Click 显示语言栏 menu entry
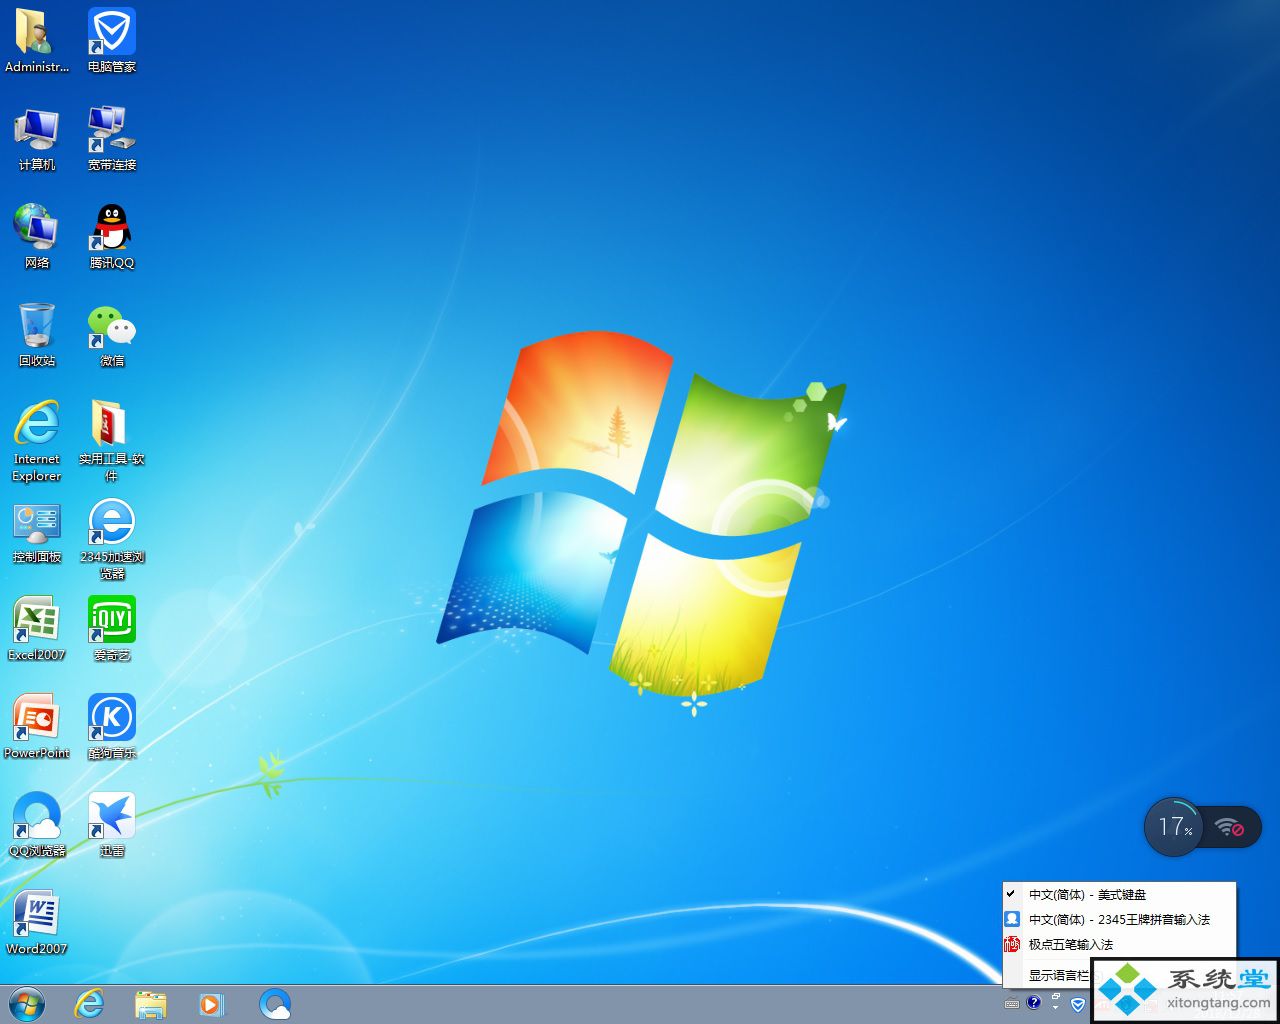This screenshot has width=1280, height=1024. (1058, 975)
